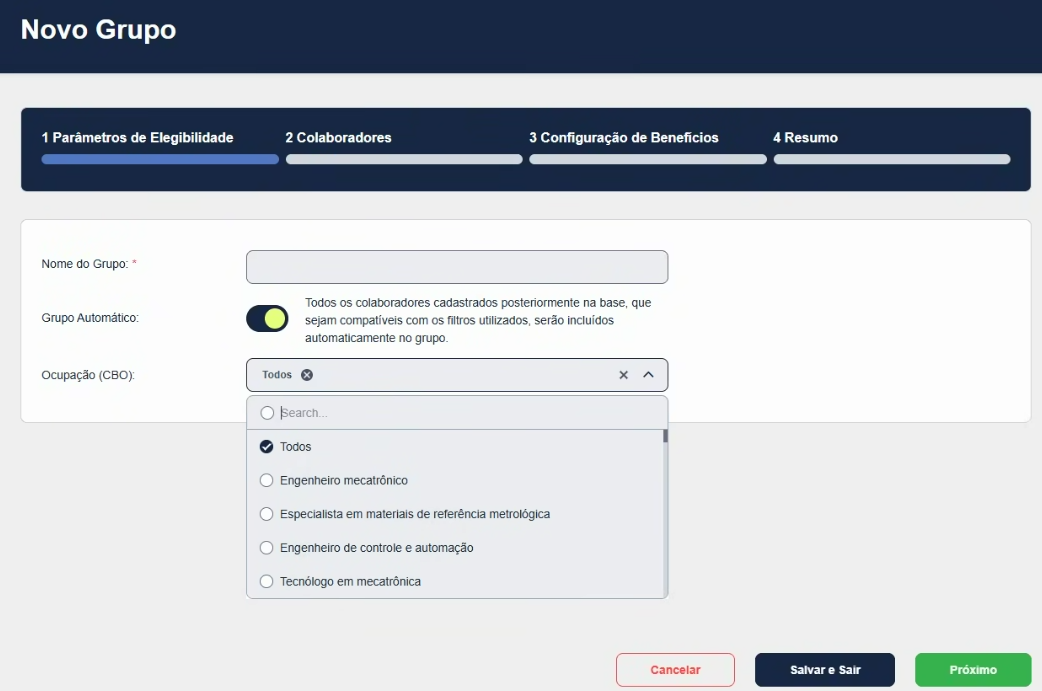Screen dimensions: 1042x691
Task: Proceed with the Próximo button
Action: click(x=973, y=670)
